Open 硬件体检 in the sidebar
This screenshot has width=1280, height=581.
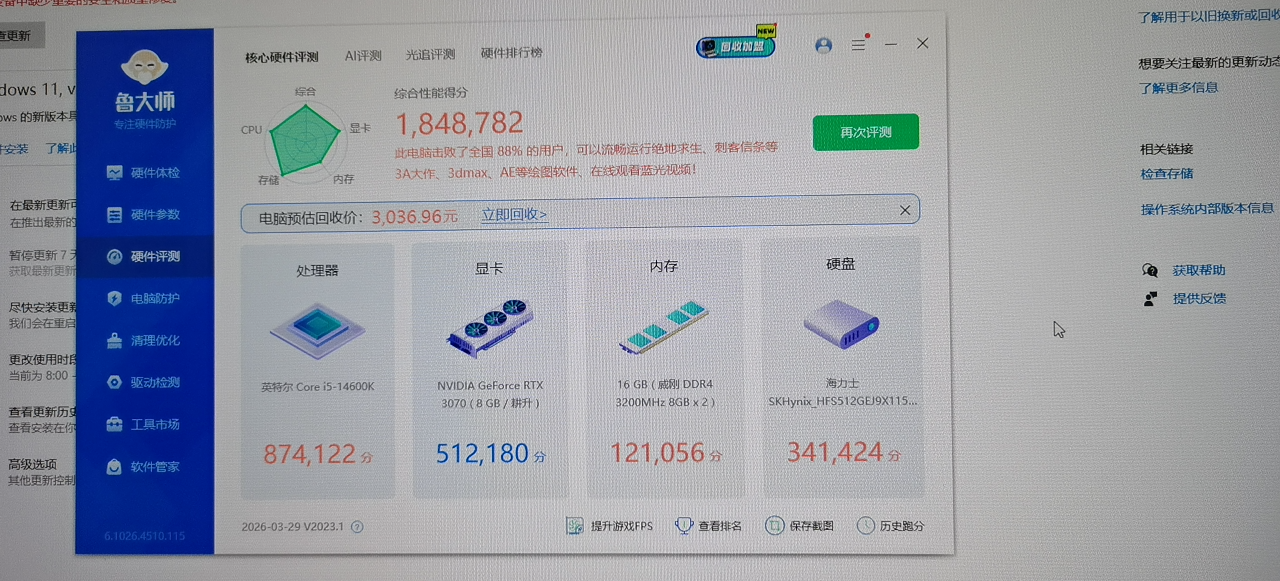click(144, 172)
